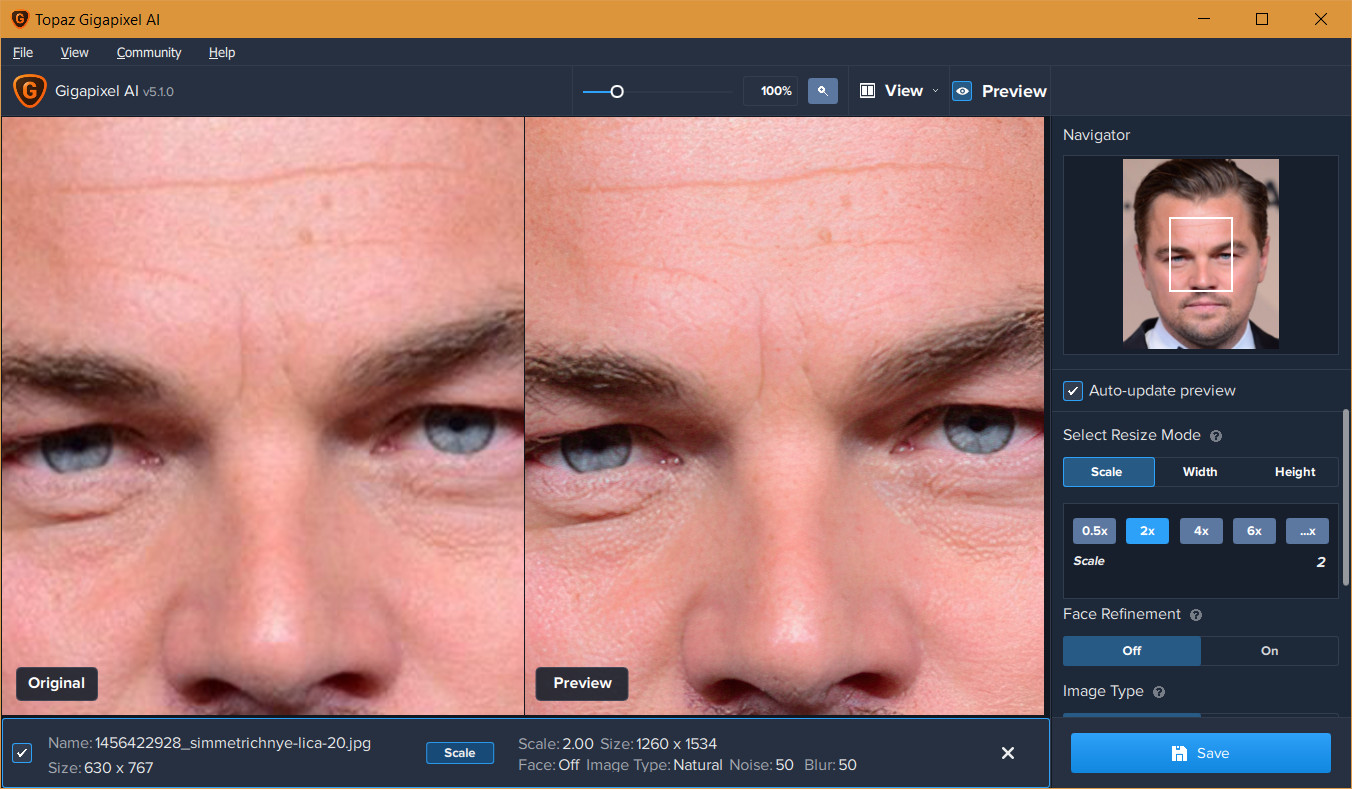Click the Face Refinement help icon

1196,614
